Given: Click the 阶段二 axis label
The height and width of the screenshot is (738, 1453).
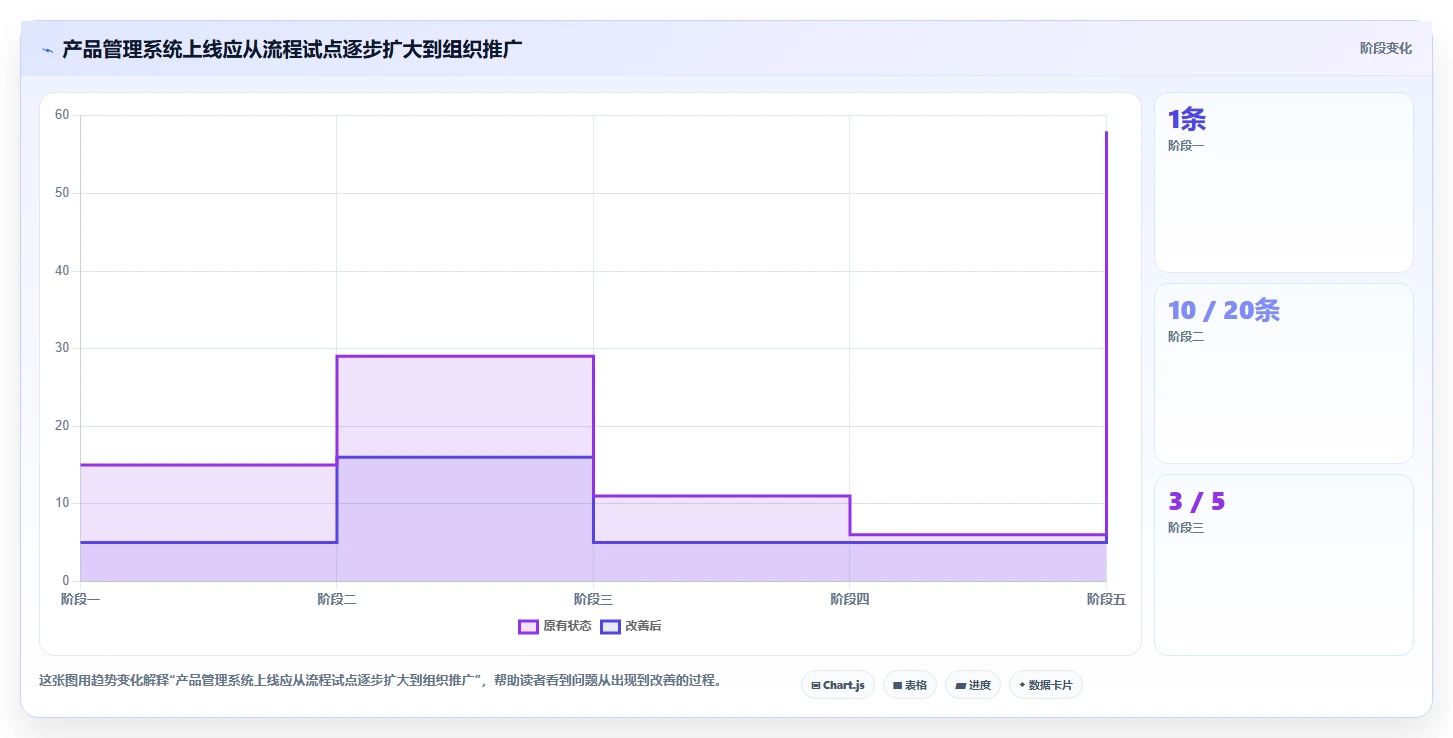Looking at the screenshot, I should [337, 599].
